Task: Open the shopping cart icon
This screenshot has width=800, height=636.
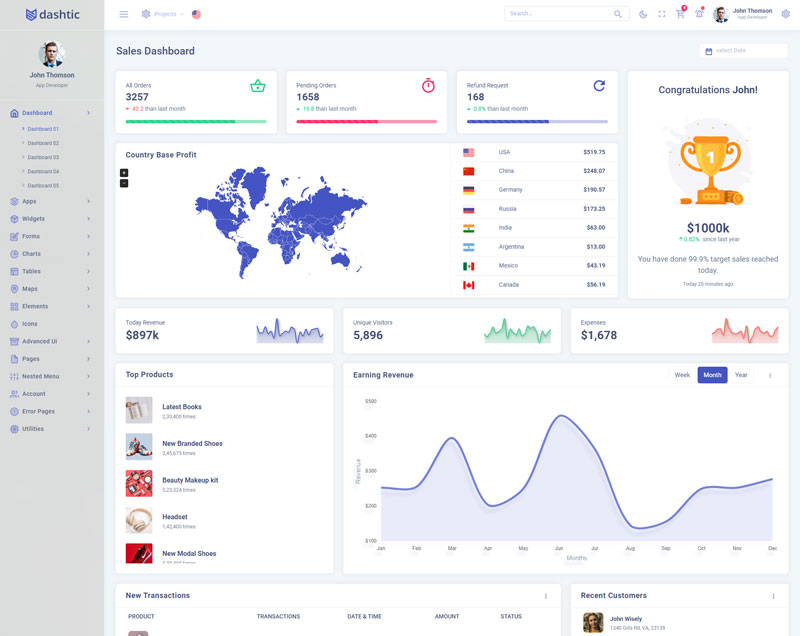Action: tap(680, 14)
